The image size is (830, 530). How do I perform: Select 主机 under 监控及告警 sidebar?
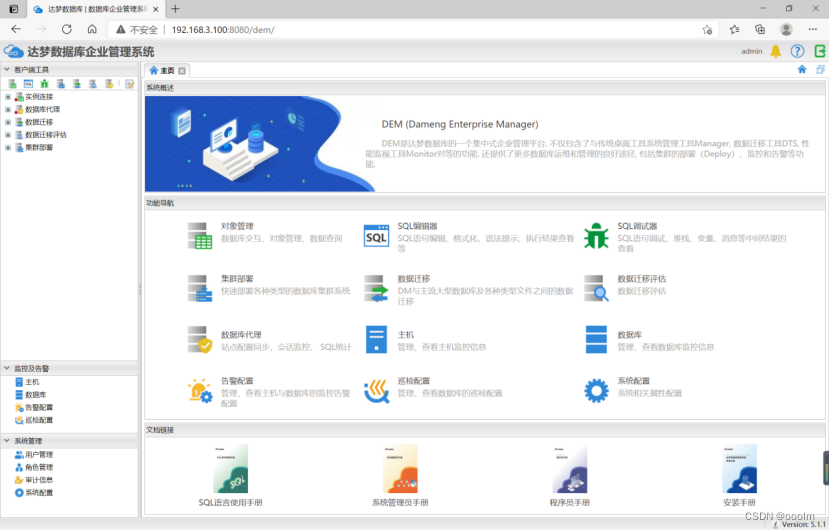coord(32,382)
